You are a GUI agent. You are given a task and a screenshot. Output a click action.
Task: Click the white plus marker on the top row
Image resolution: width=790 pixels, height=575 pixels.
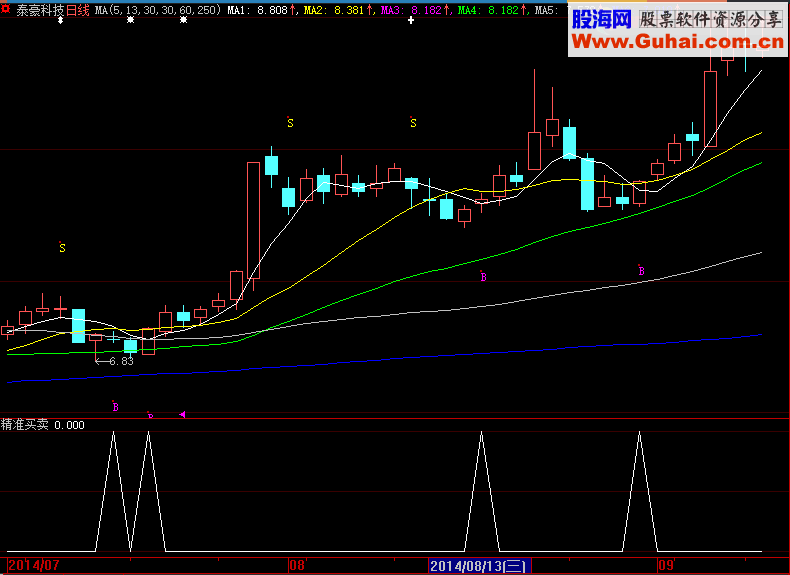click(x=411, y=20)
